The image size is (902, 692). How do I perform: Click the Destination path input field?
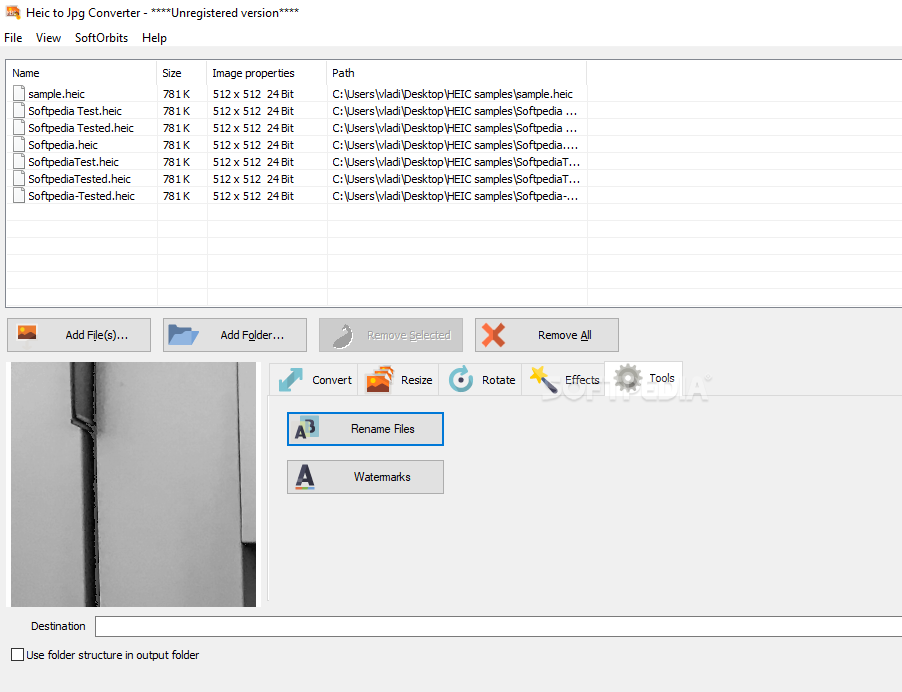tap(498, 626)
